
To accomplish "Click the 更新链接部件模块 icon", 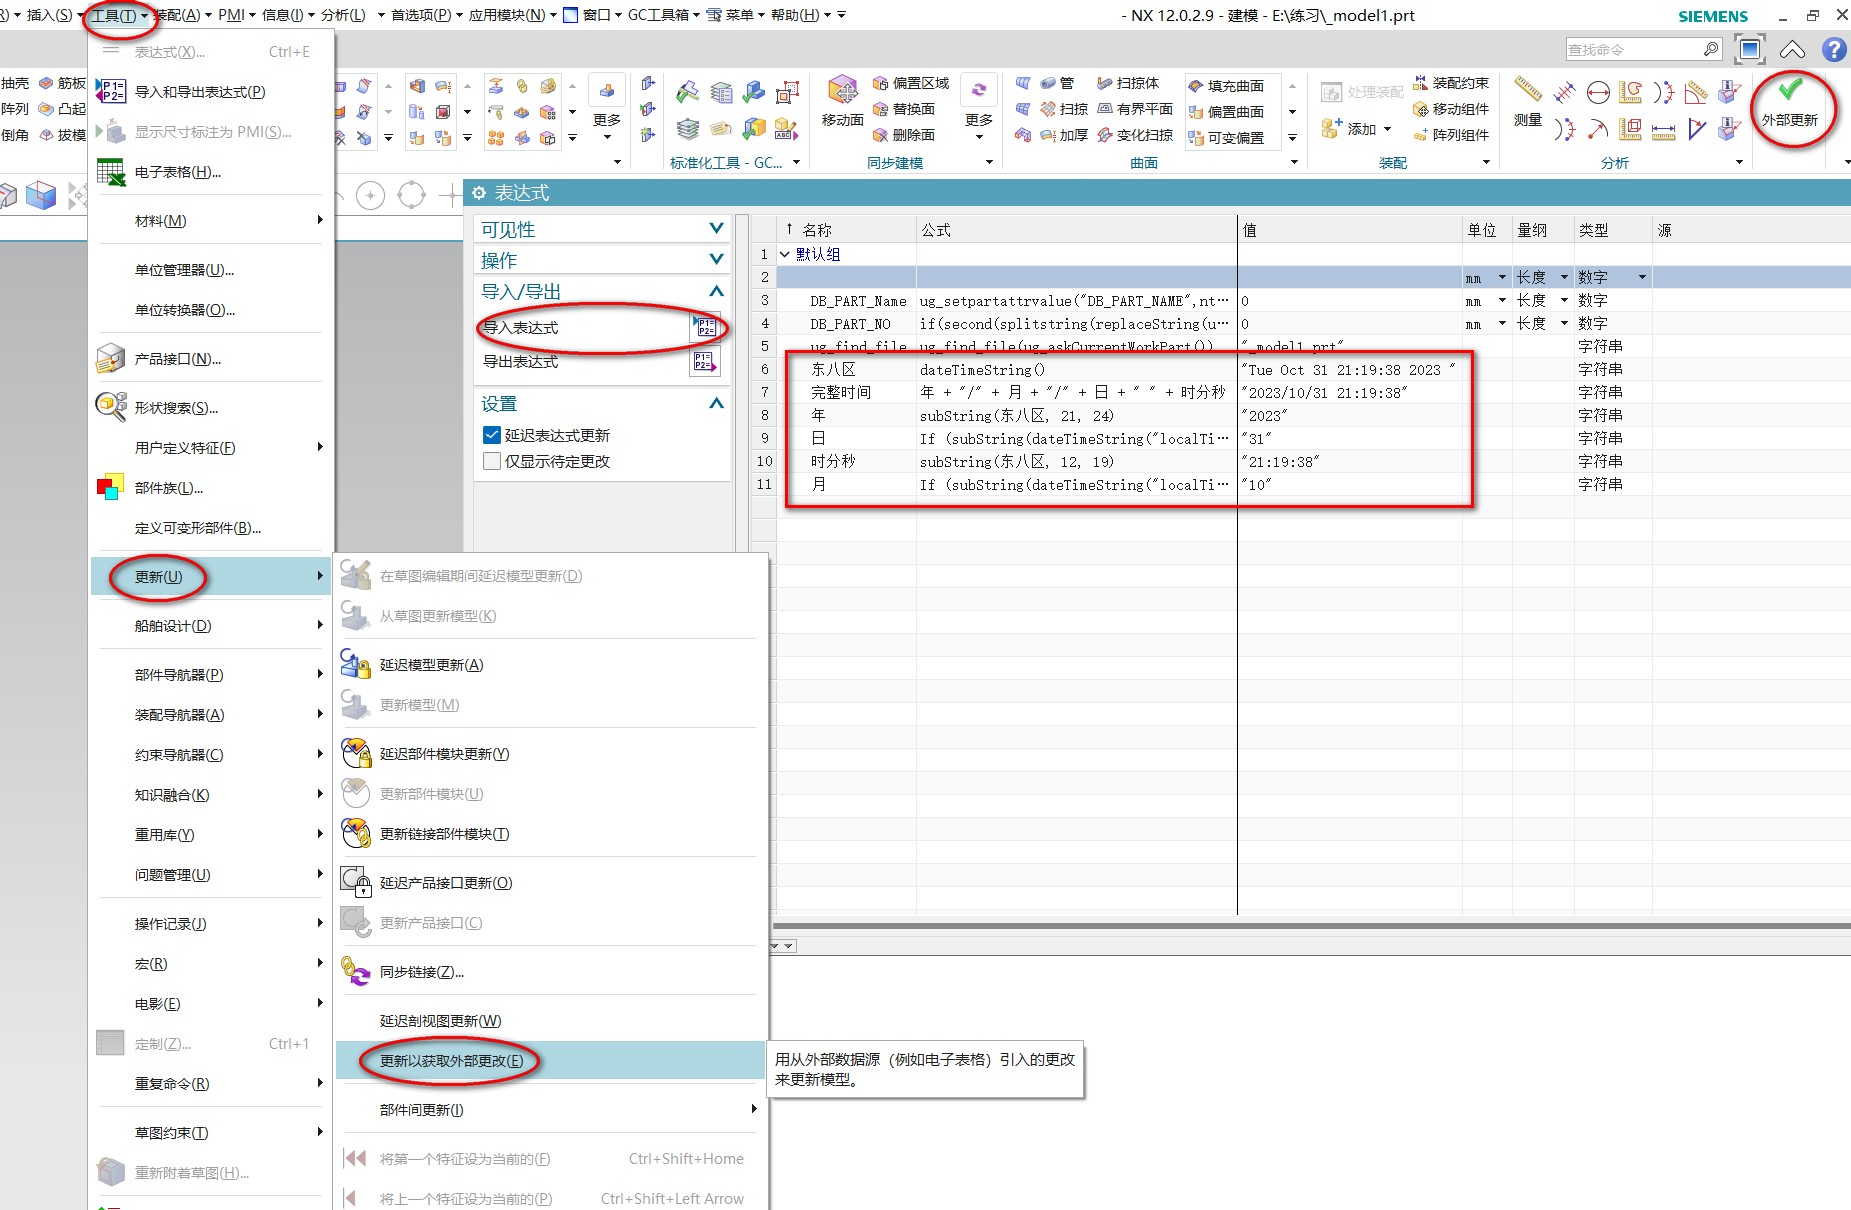I will click(356, 833).
